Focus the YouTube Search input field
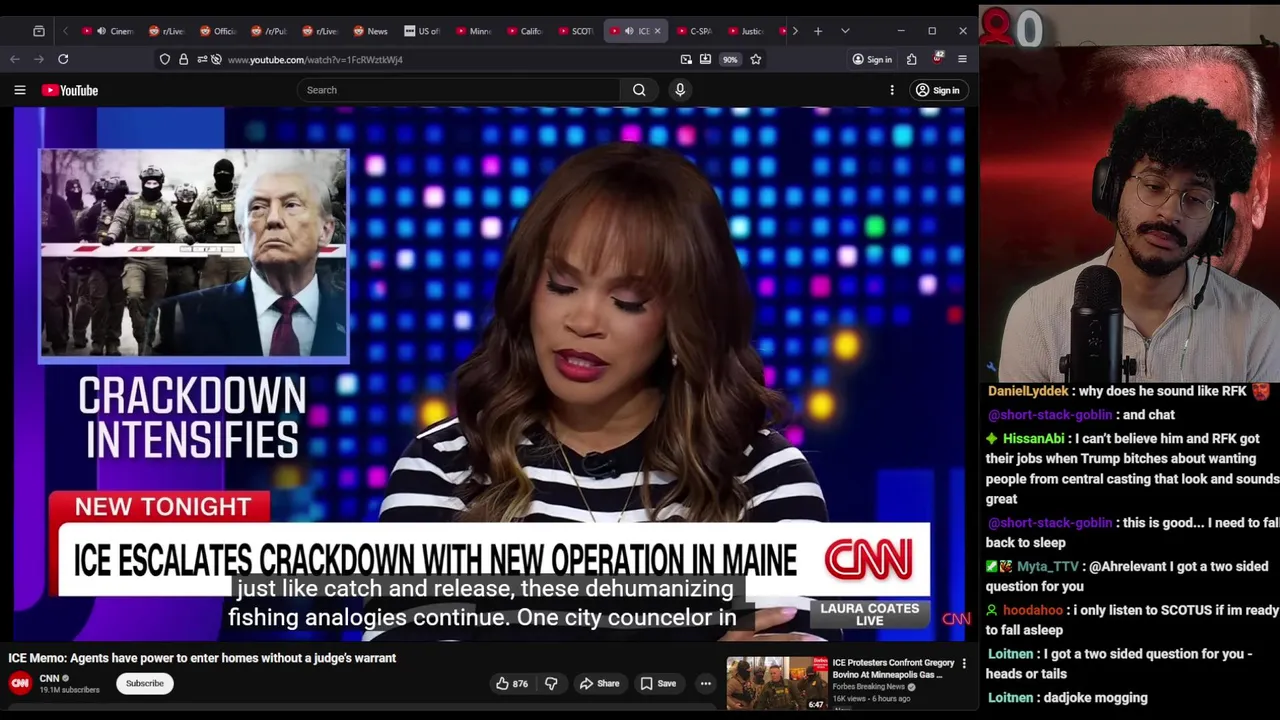 [458, 90]
